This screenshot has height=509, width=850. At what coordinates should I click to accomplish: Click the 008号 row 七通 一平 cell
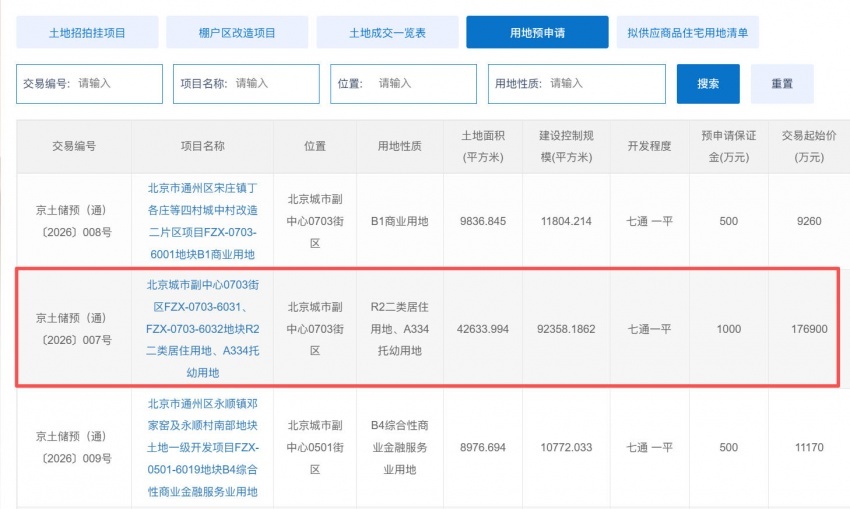coord(649,221)
